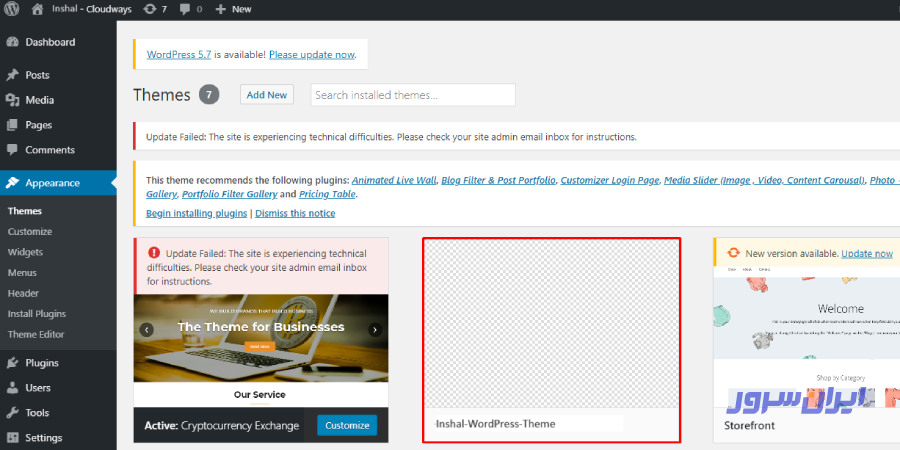Open the site home icon for Inshal - Cloudways
Screen dimensions: 900x450
point(37,9)
